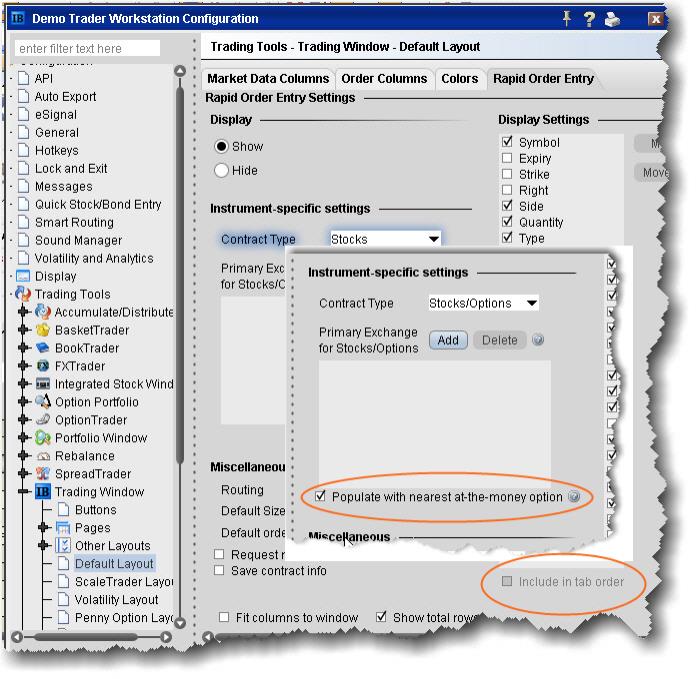
Task: Expand the BasketTrader tree node
Action: pos(24,330)
